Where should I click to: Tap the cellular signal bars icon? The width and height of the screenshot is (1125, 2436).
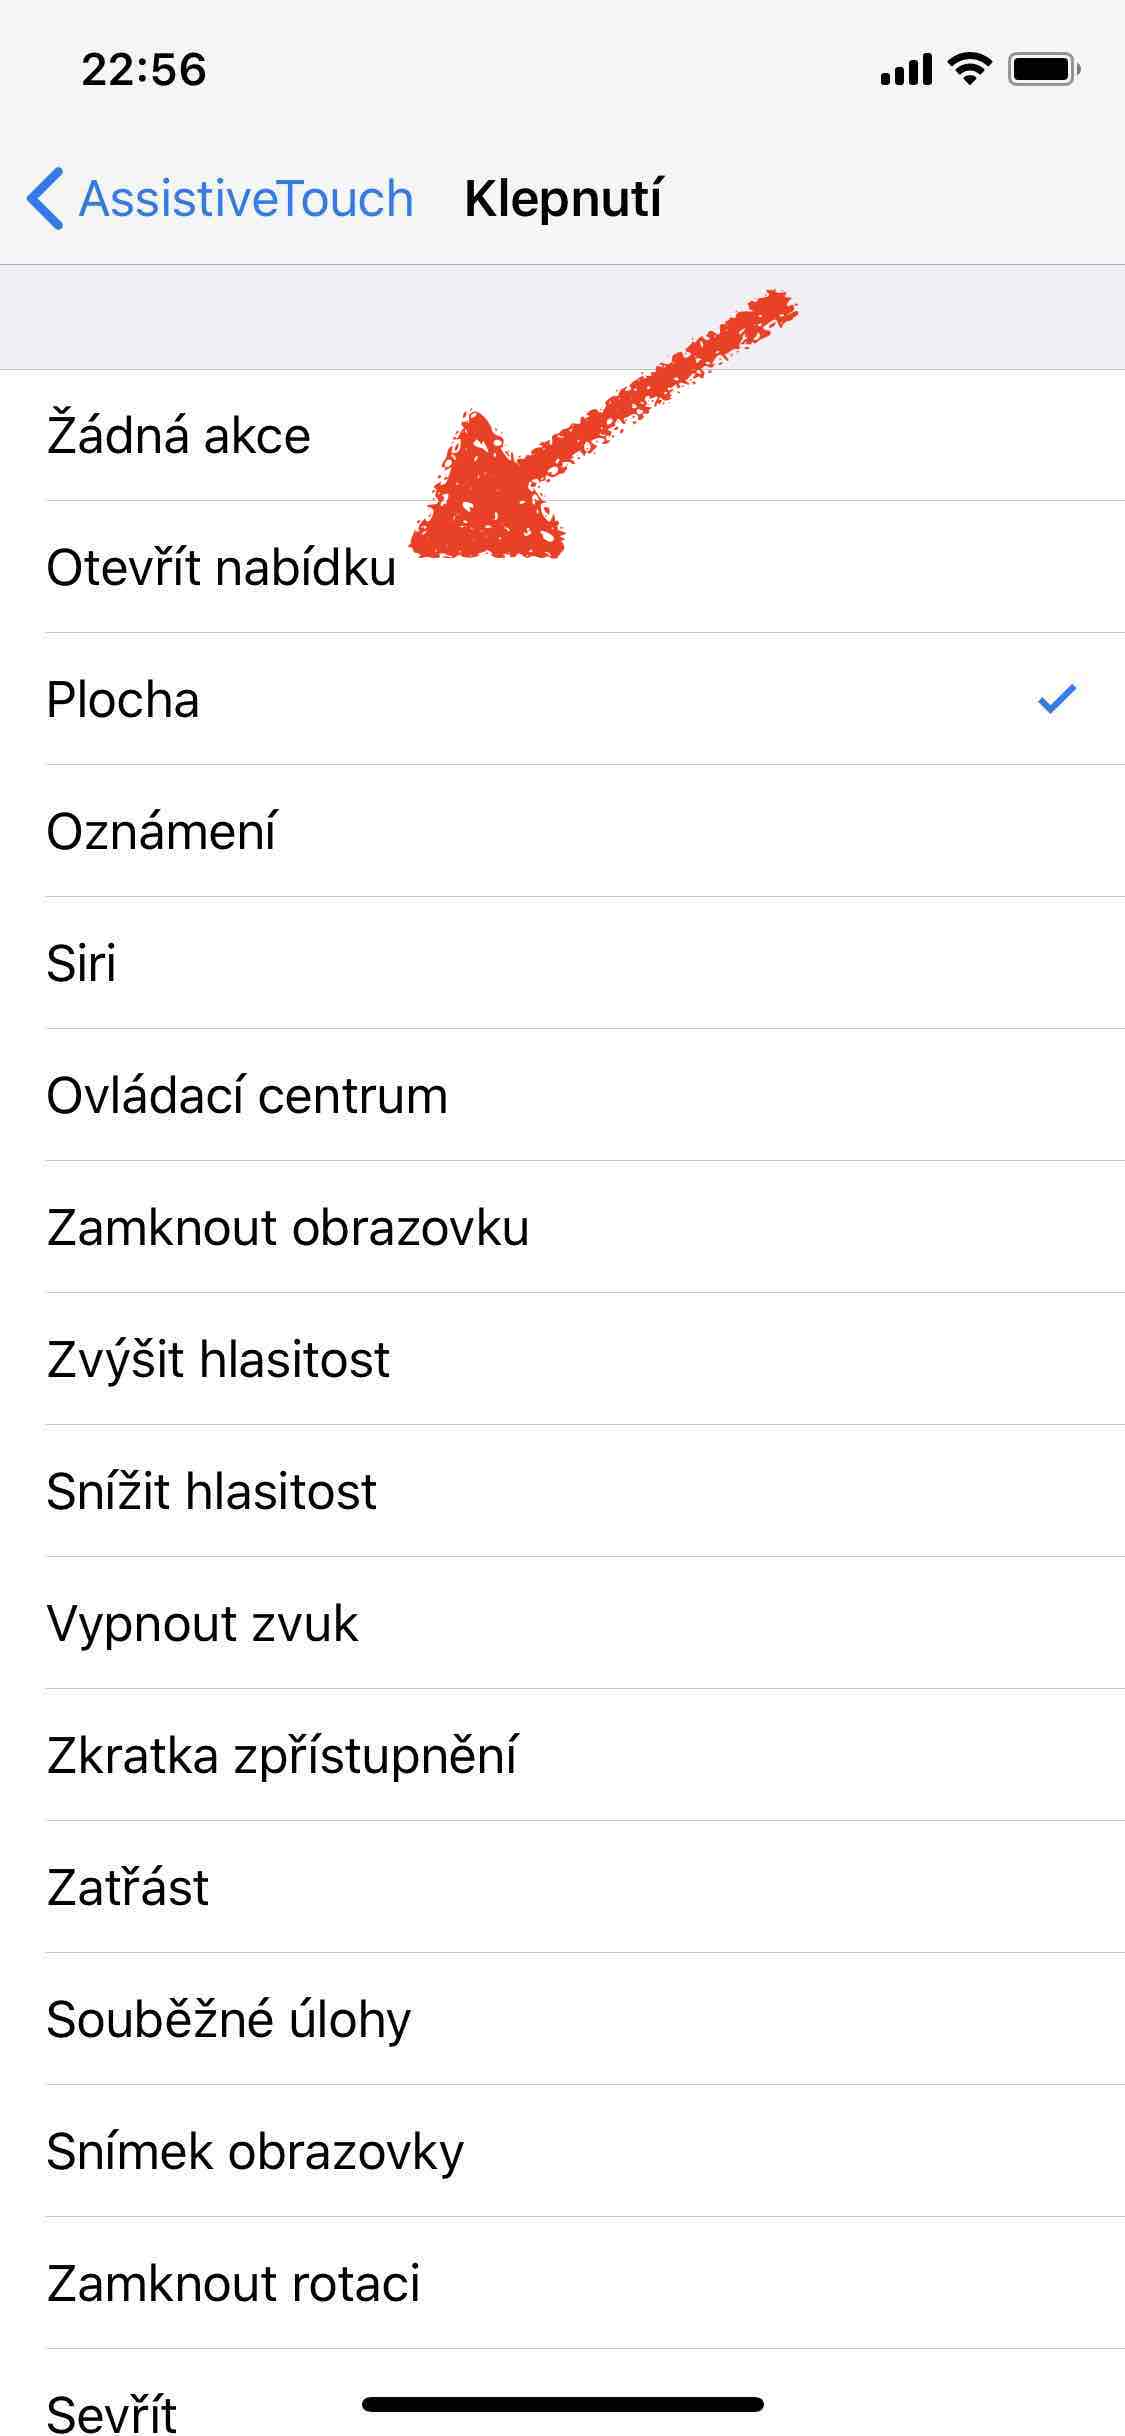click(906, 69)
